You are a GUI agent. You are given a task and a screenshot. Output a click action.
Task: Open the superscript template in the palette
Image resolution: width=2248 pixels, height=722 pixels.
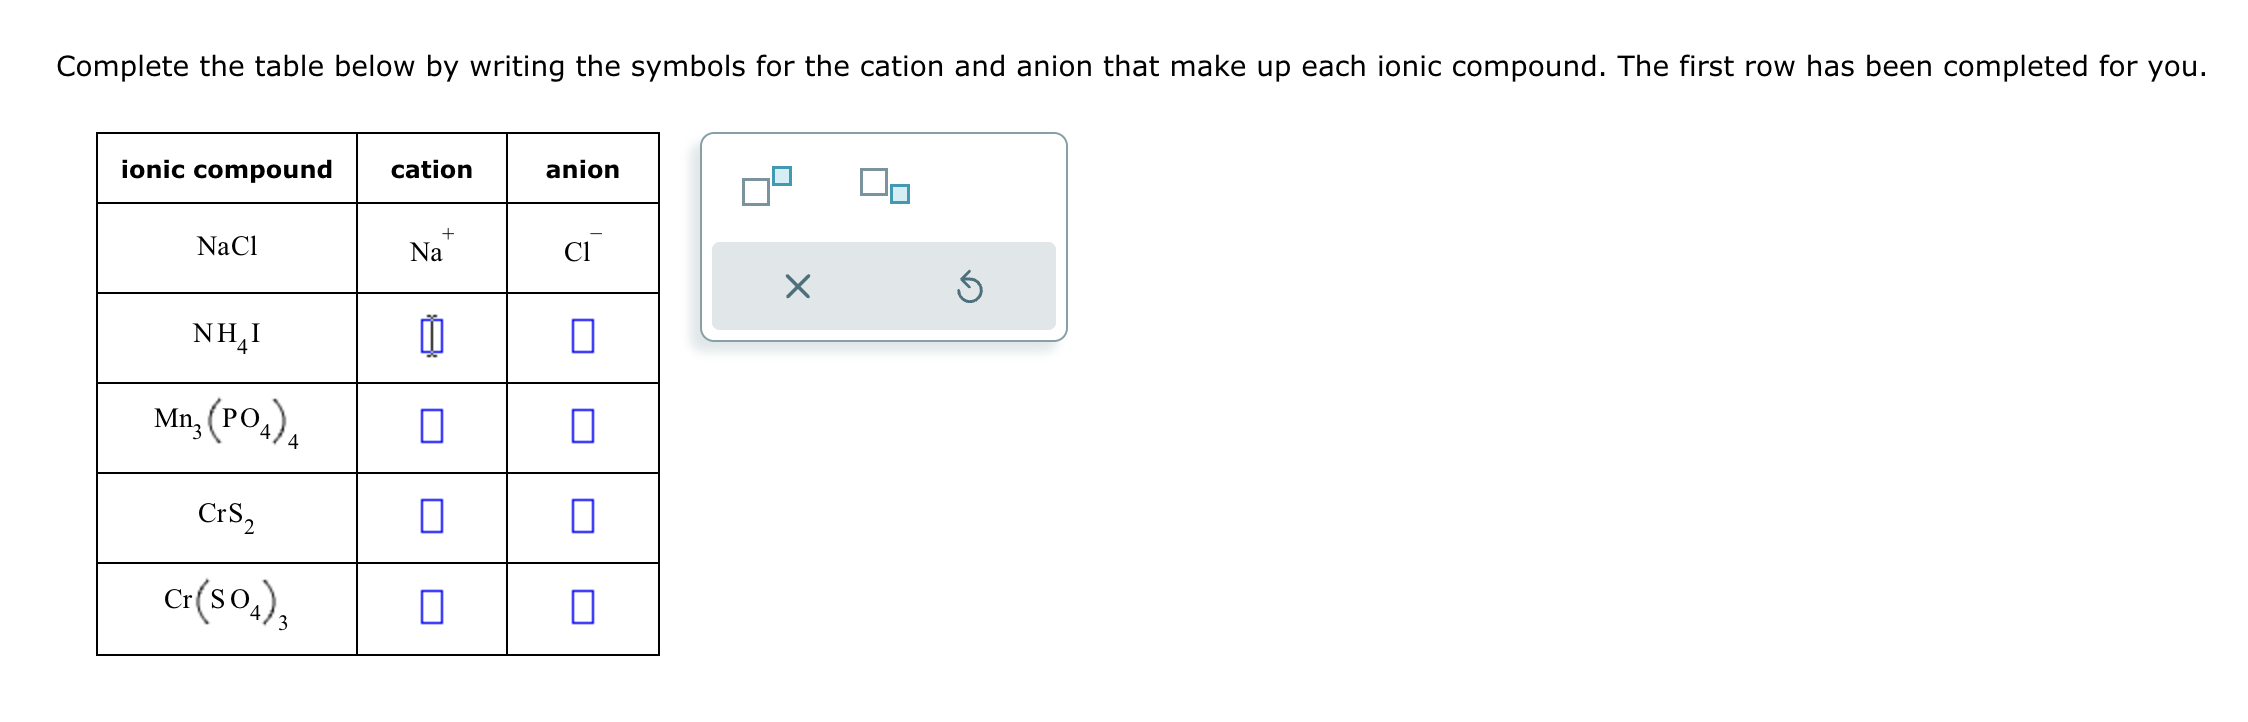click(x=765, y=186)
